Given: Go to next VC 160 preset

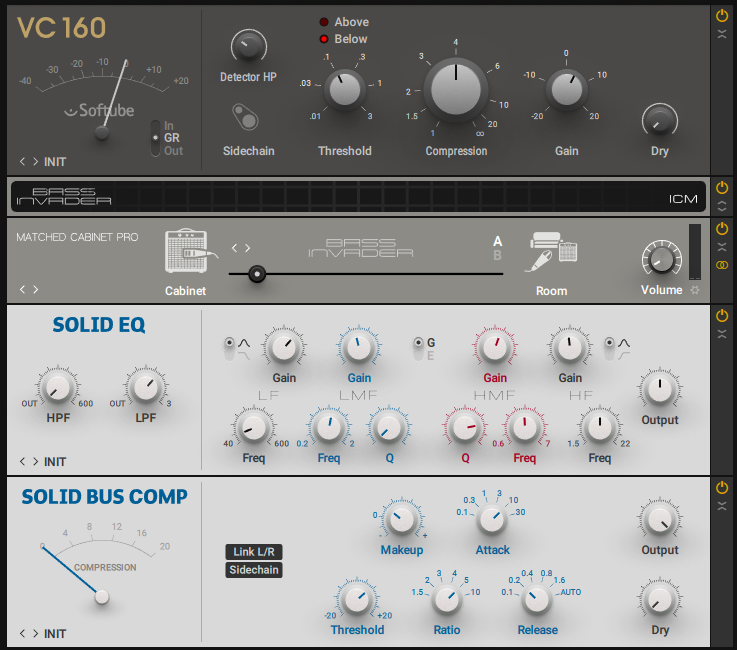Looking at the screenshot, I should click(36, 161).
